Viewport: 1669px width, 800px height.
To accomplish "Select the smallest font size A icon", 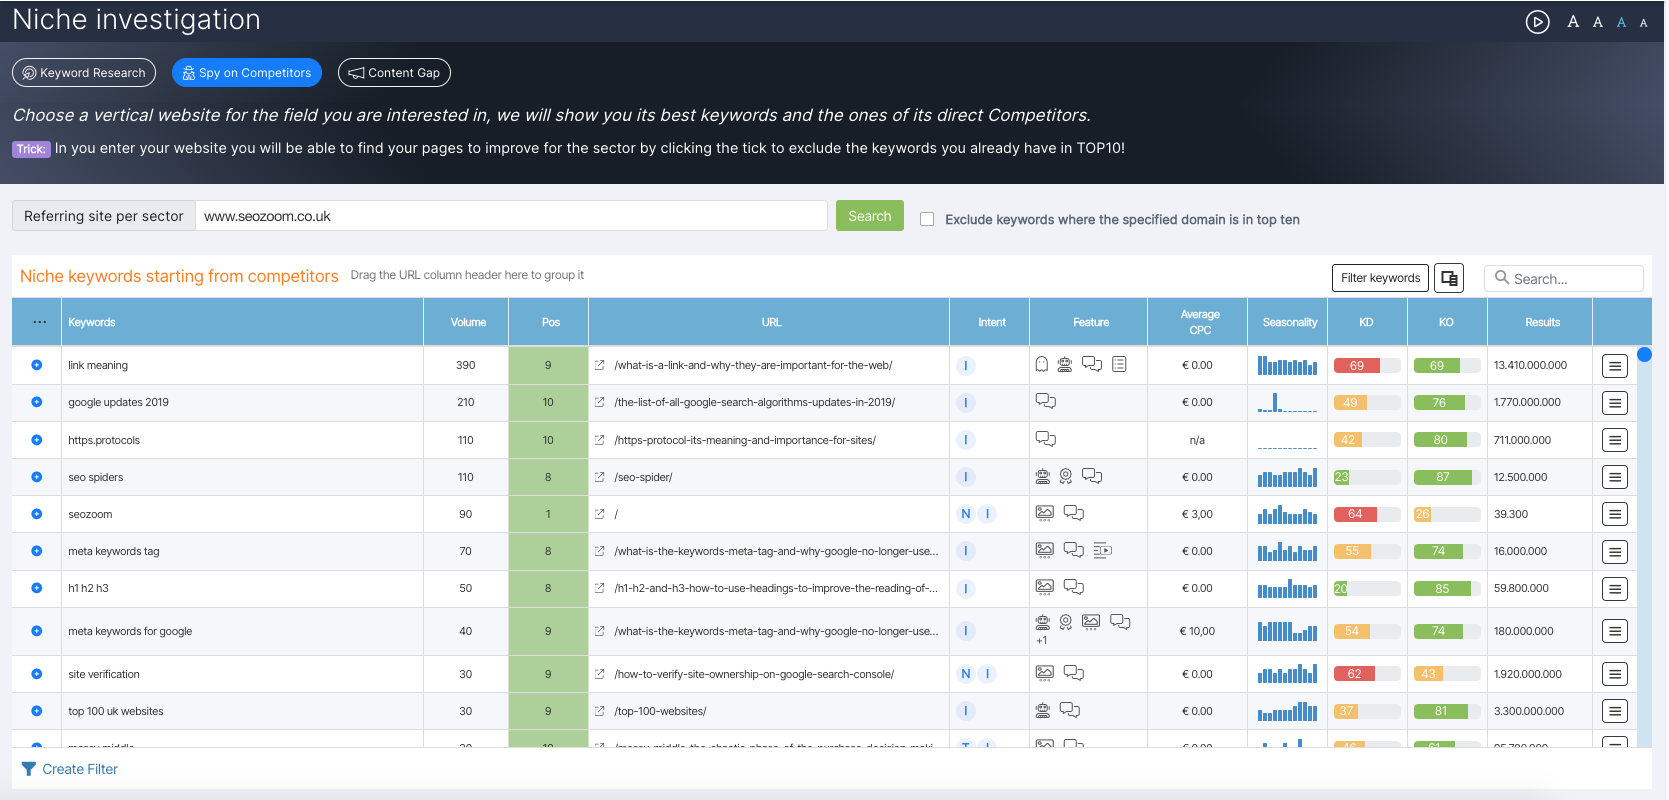I will (x=1643, y=23).
